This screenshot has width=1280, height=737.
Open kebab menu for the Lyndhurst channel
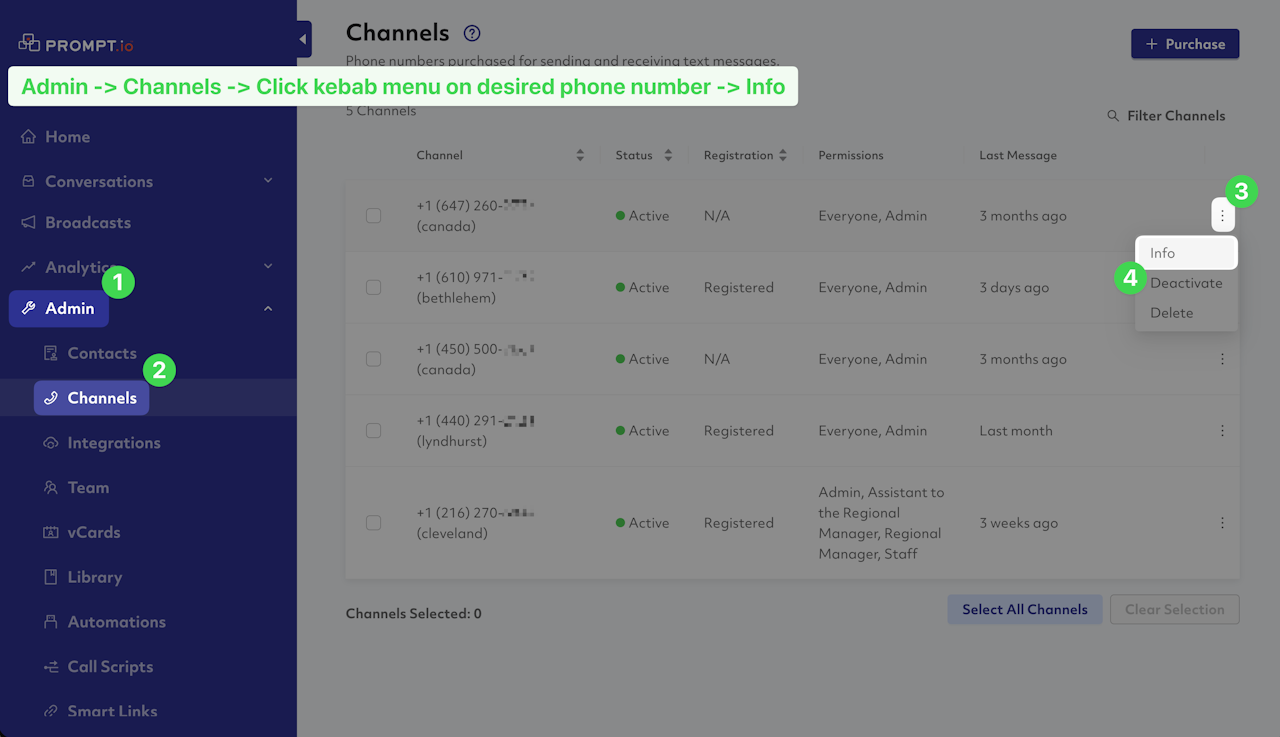pos(1222,431)
